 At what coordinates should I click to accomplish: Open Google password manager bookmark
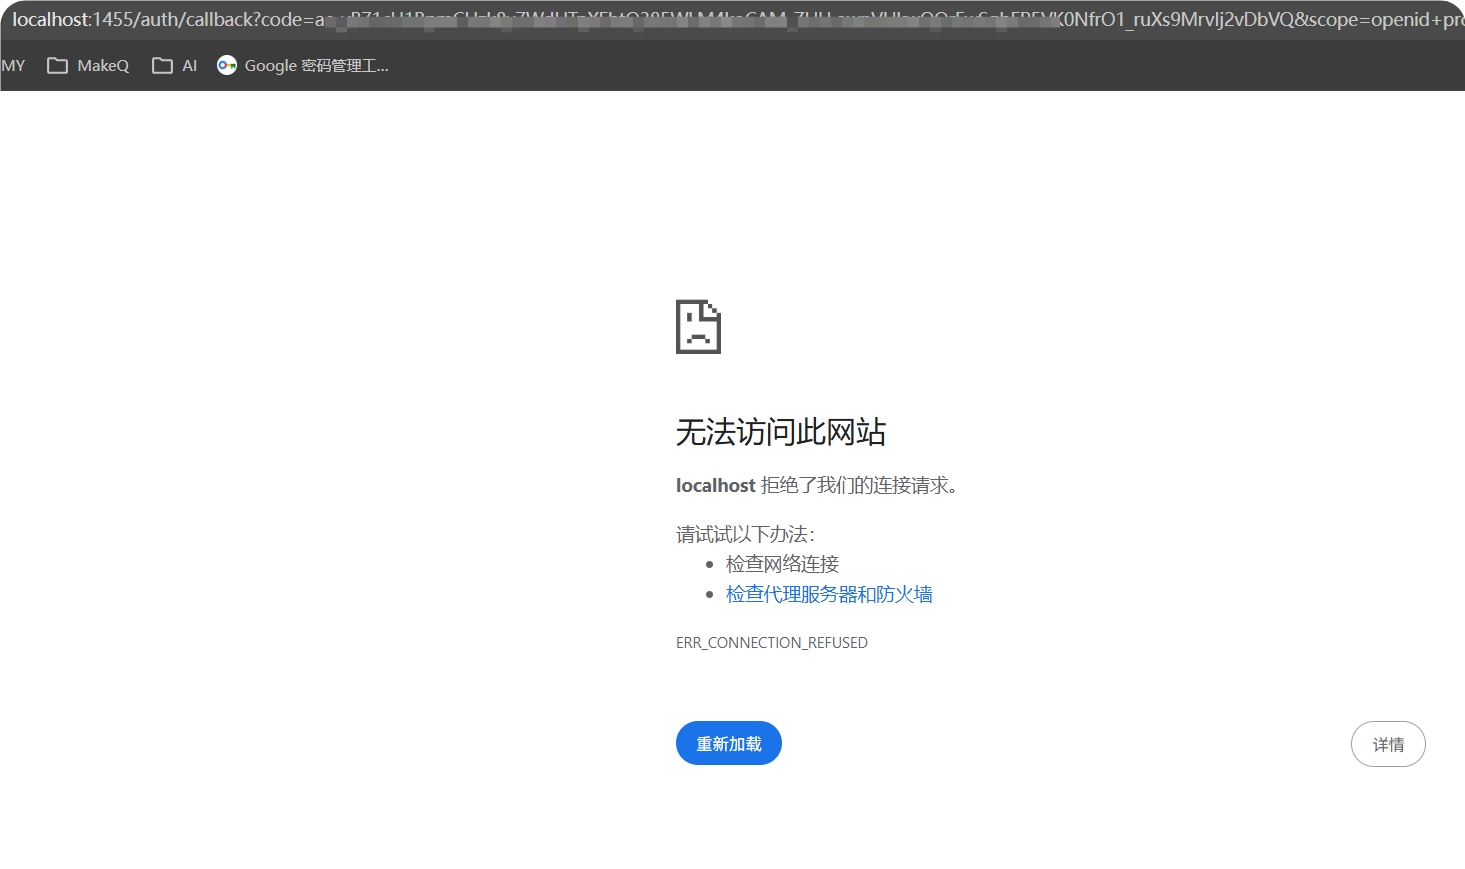click(x=303, y=66)
